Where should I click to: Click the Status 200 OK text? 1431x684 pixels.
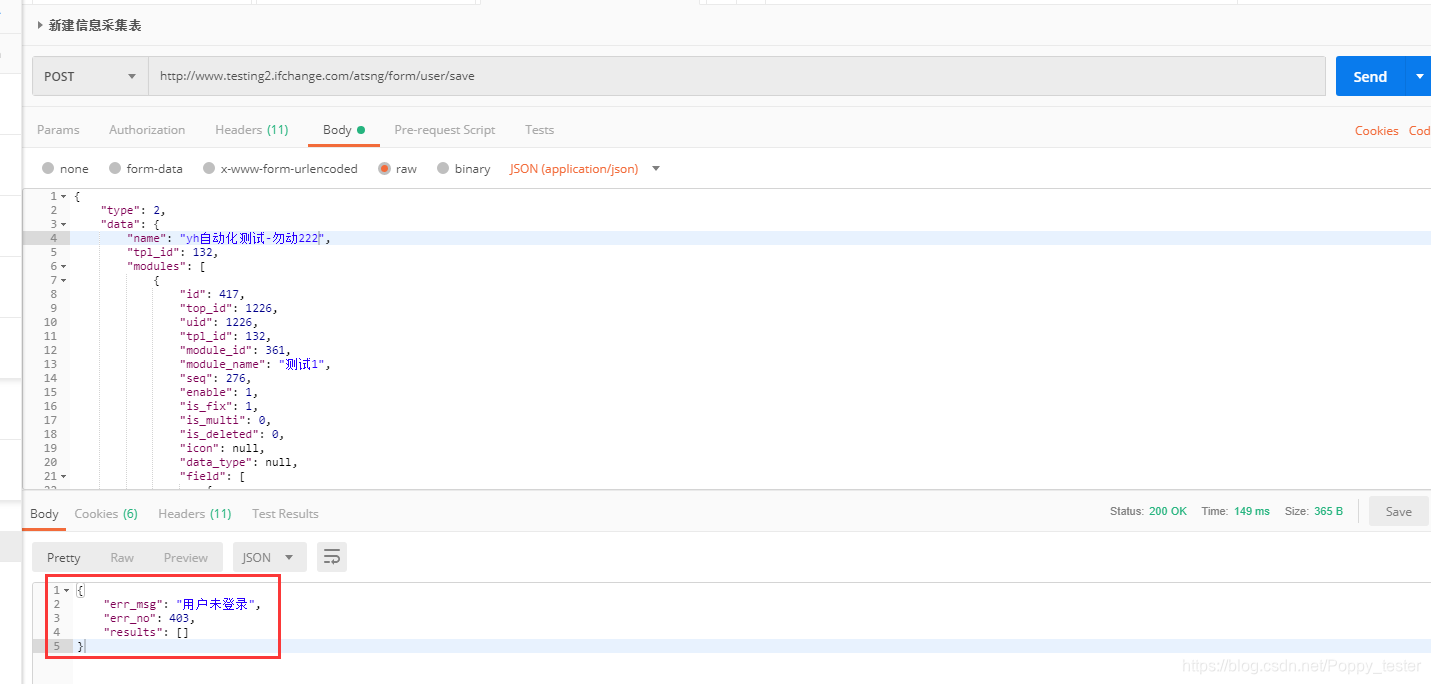coord(1148,511)
